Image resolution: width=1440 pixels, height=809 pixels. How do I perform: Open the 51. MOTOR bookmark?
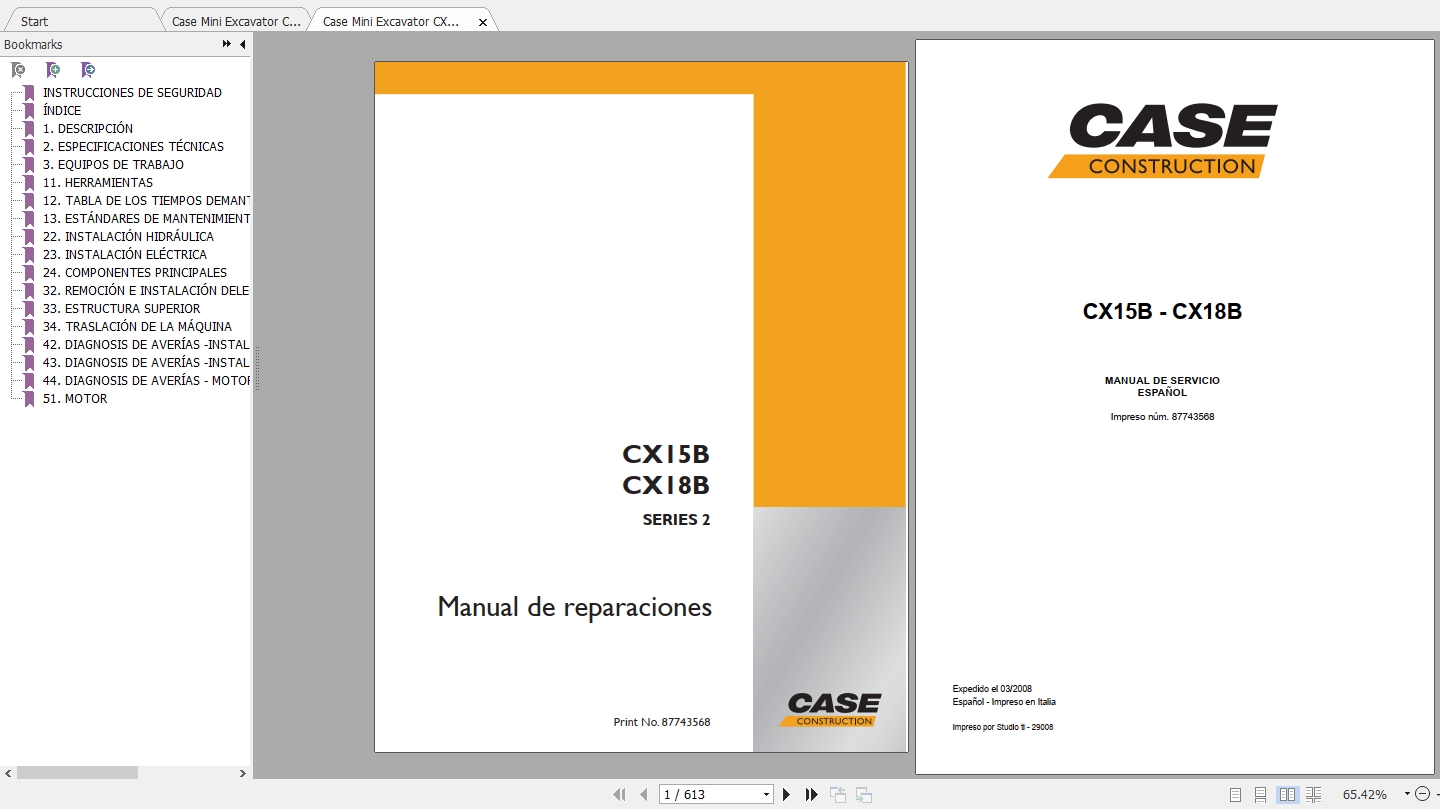75,399
